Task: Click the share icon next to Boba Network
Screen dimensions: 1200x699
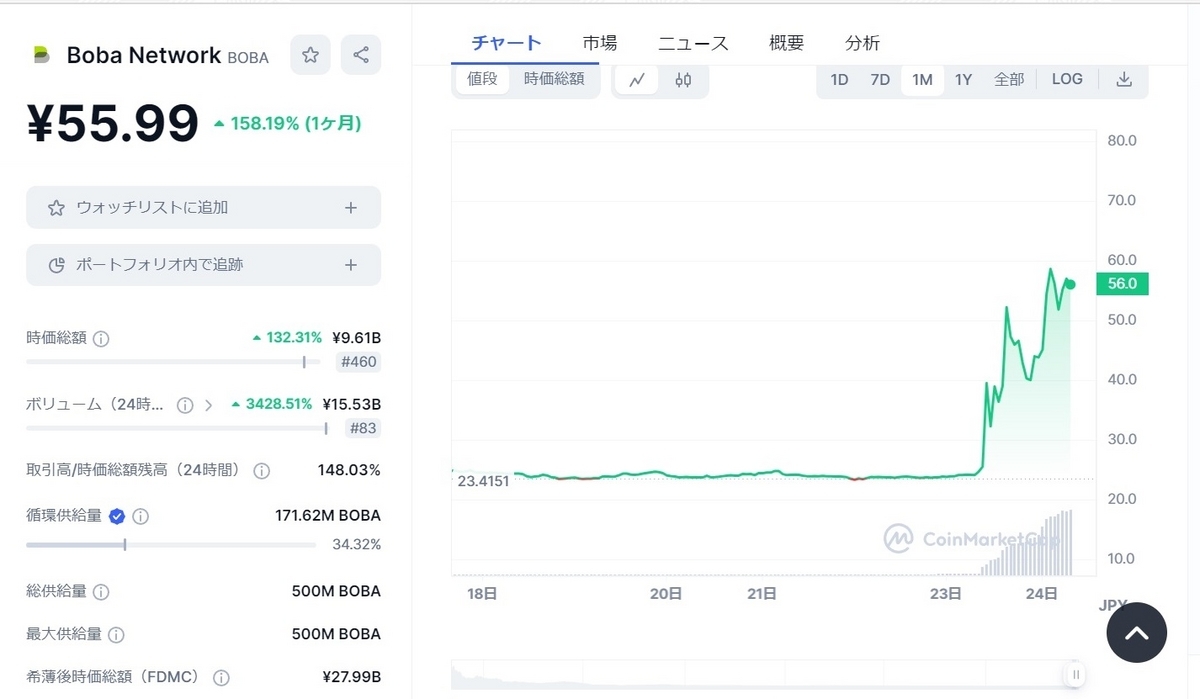Action: [361, 55]
